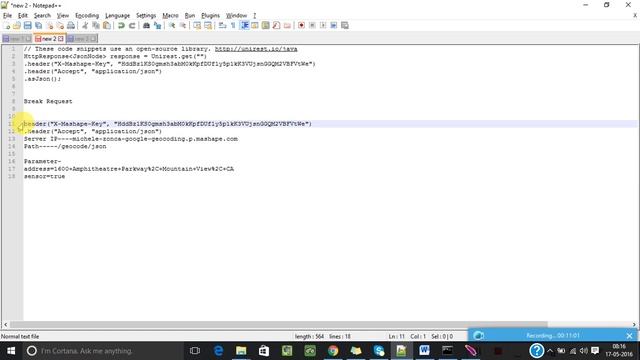The height and width of the screenshot is (360, 640).
Task: Open the Window menu
Action: click(x=236, y=16)
